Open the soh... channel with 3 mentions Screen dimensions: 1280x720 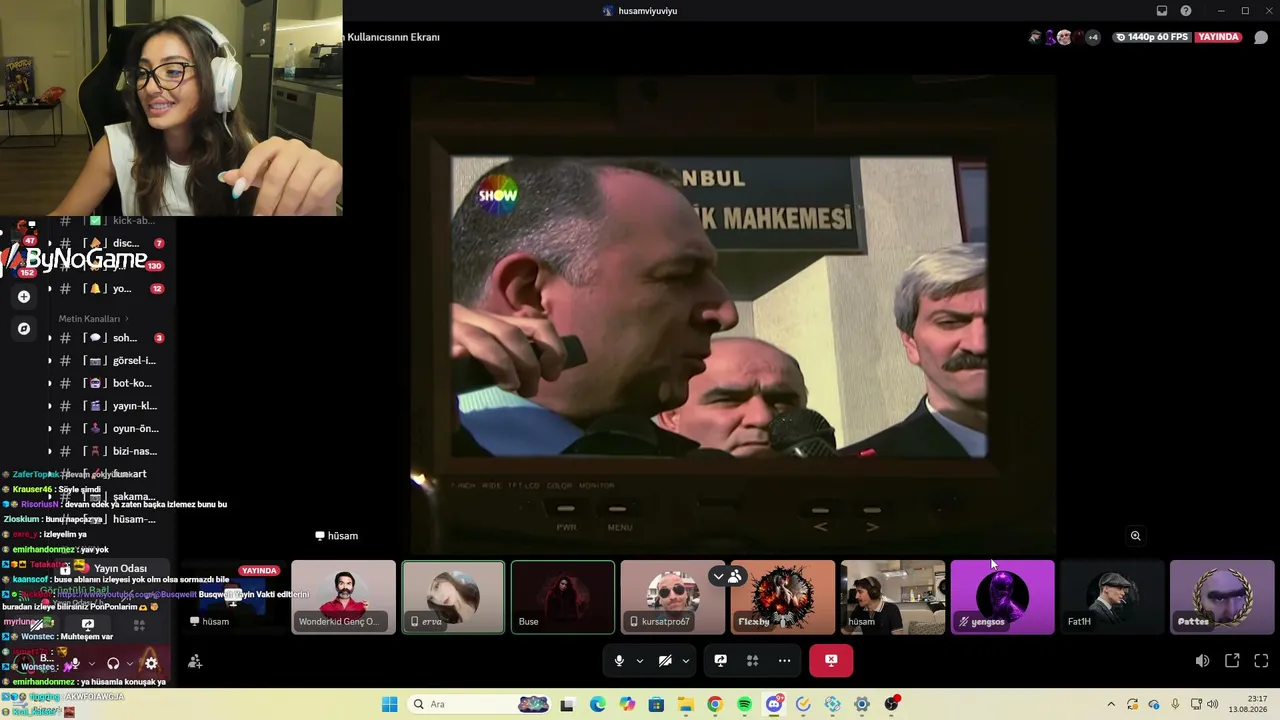[x=108, y=338]
